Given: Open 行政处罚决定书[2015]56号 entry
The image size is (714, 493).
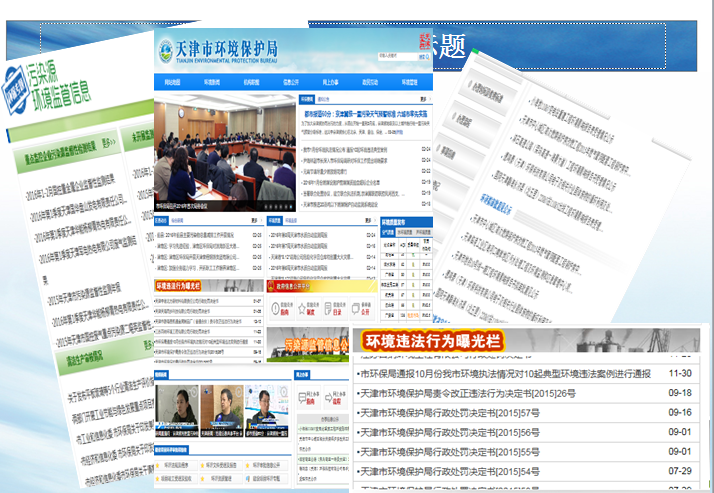Looking at the screenshot, I should pos(450,433).
